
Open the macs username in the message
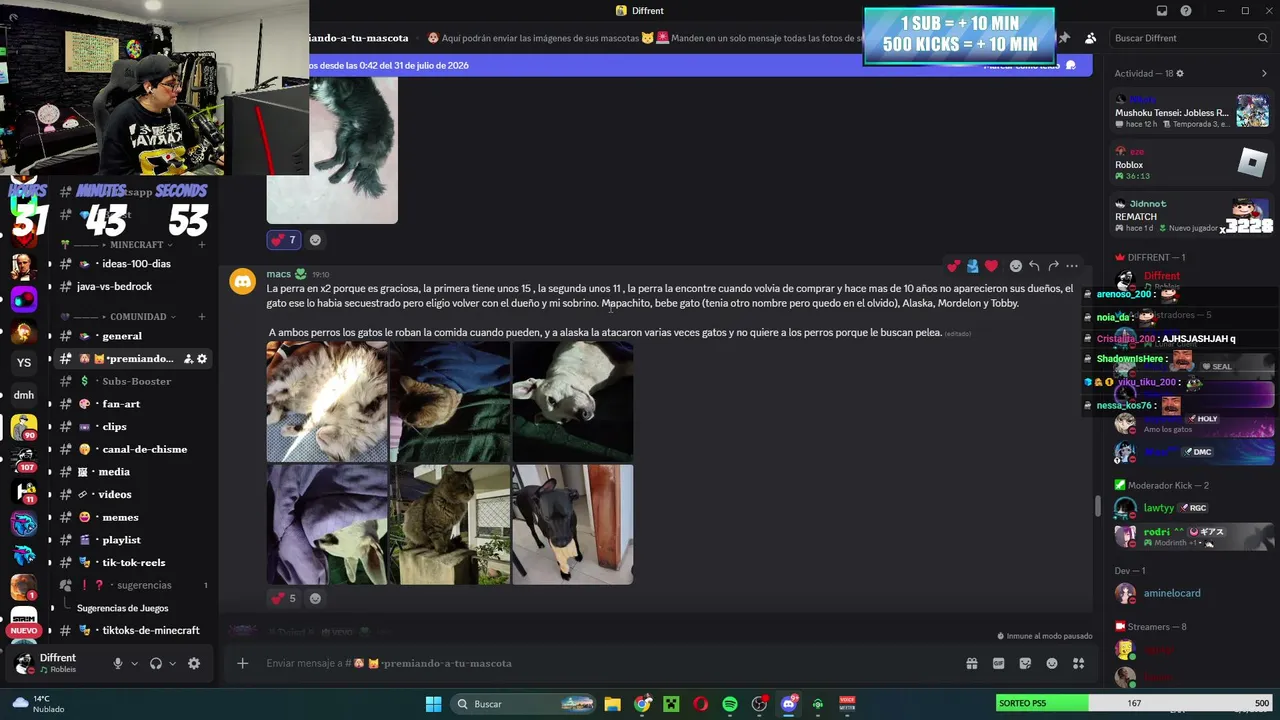279,274
